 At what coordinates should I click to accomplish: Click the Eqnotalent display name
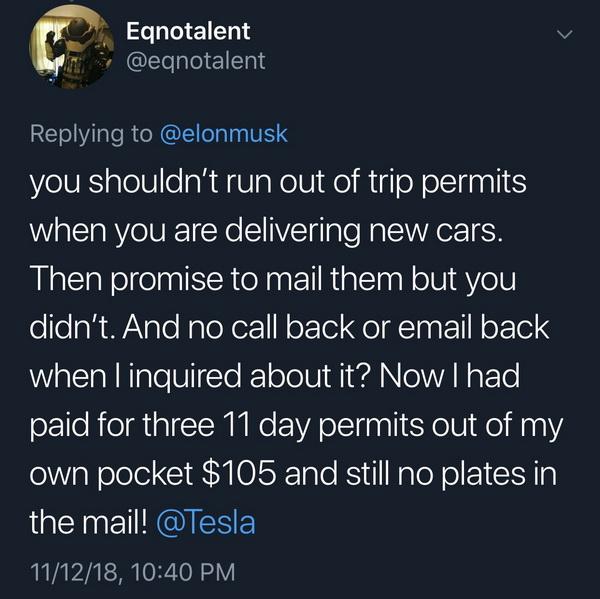(x=188, y=31)
